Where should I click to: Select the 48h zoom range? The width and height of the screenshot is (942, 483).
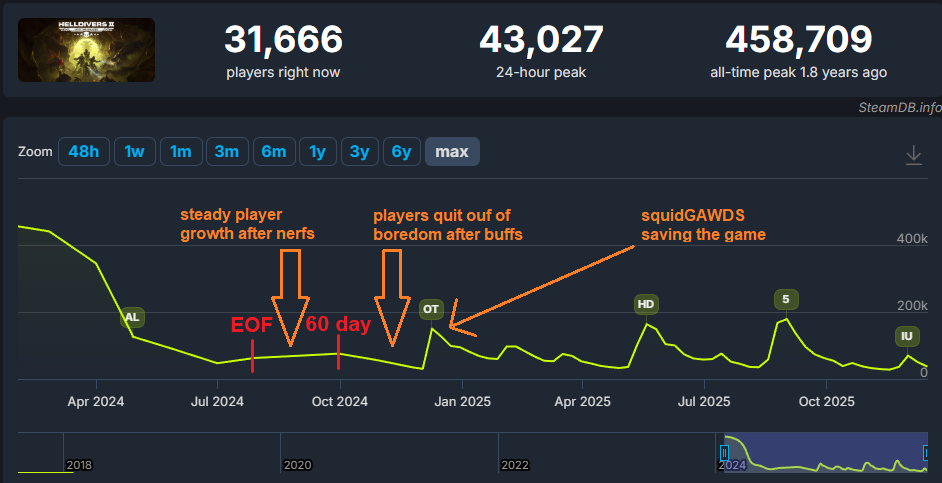click(x=84, y=151)
